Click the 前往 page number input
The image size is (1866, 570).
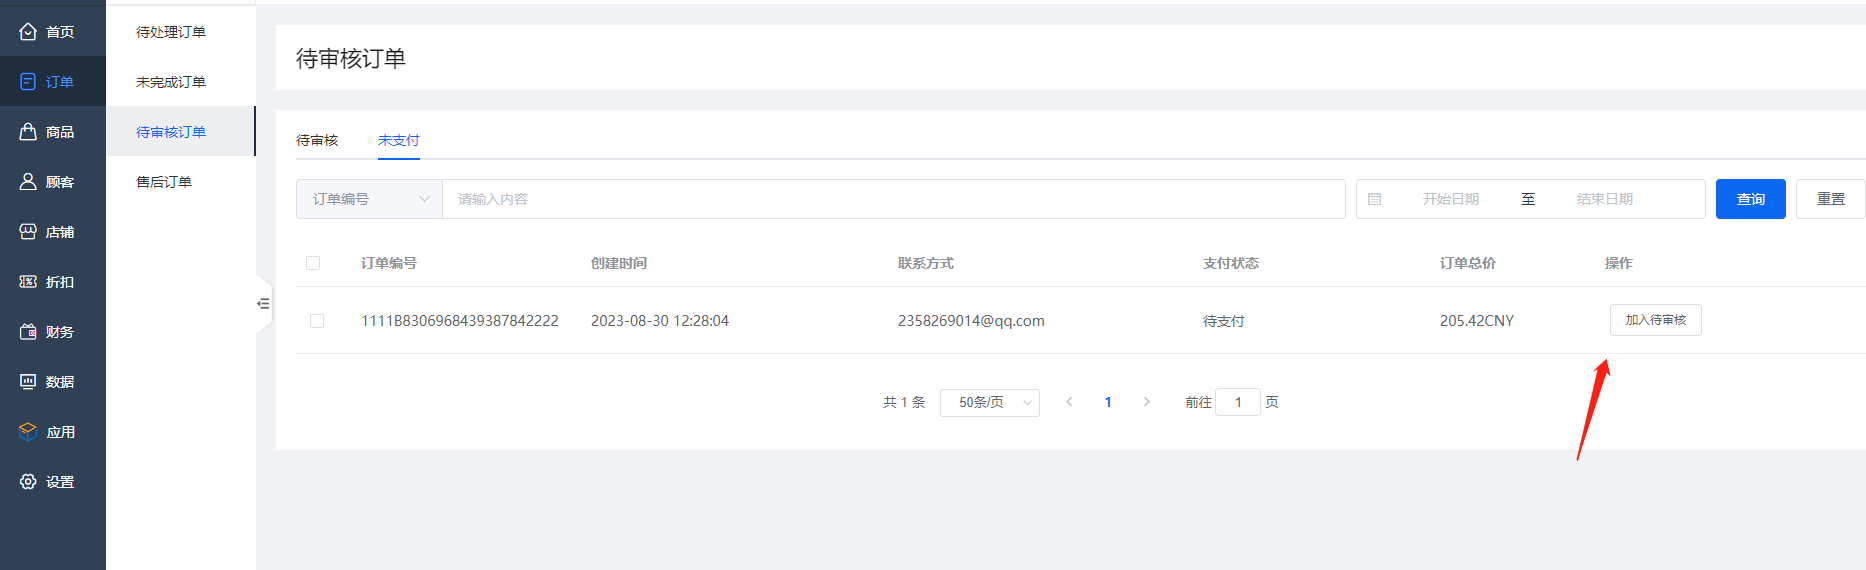[x=1238, y=402]
